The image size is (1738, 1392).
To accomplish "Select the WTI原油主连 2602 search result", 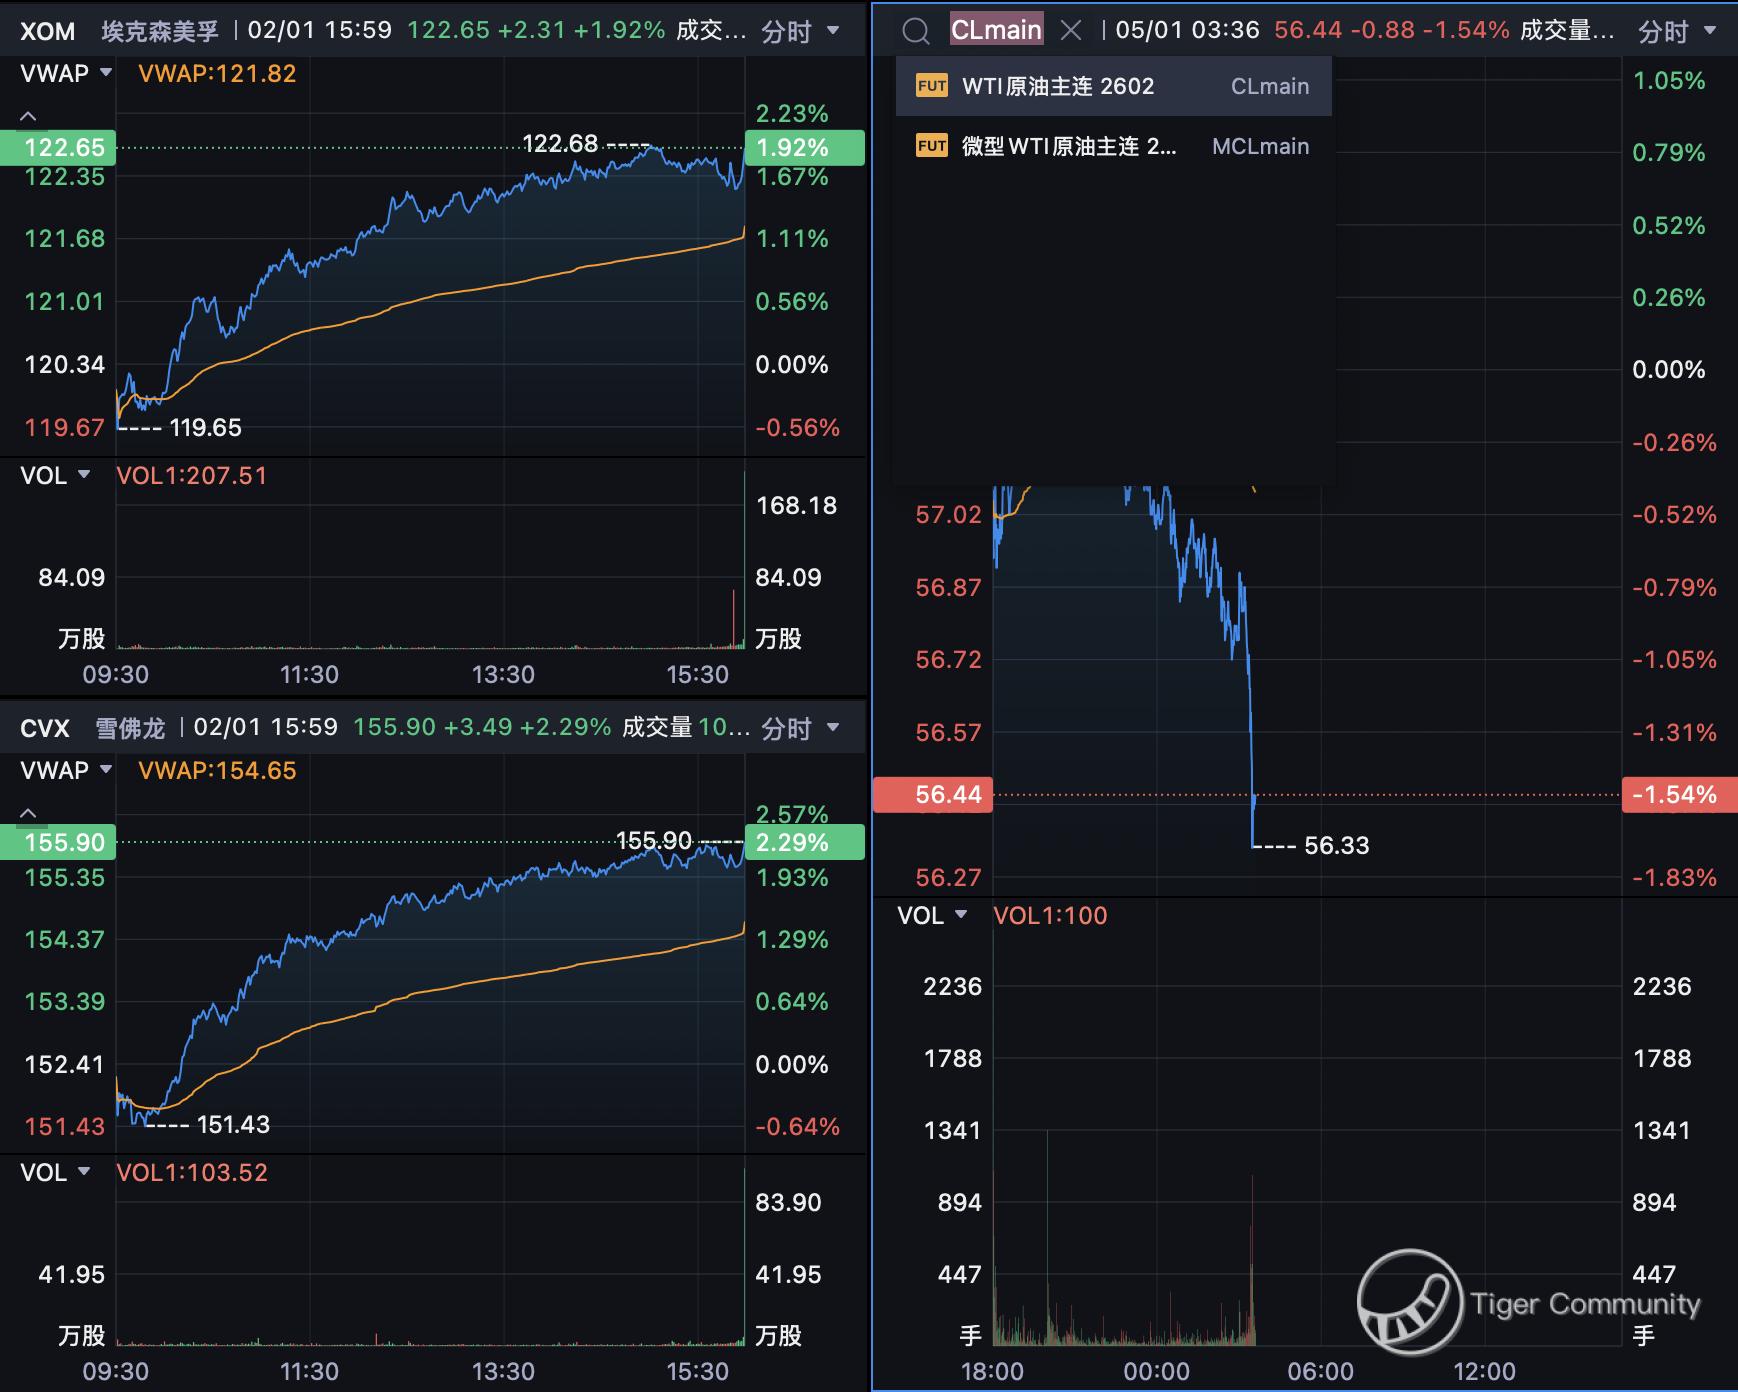I will [1113, 86].
